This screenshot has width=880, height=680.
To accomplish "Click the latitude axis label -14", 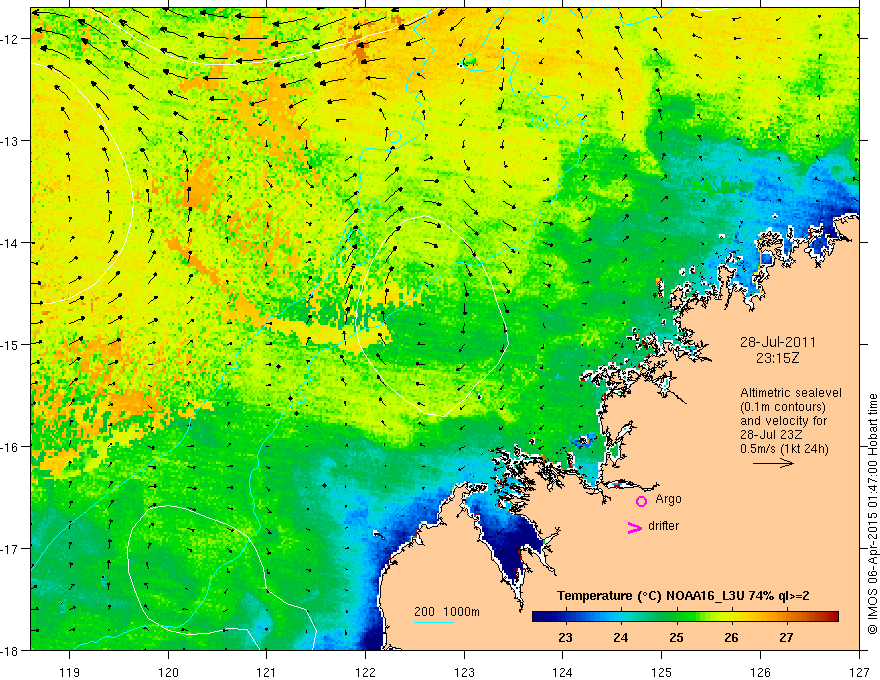I will click(x=11, y=242).
